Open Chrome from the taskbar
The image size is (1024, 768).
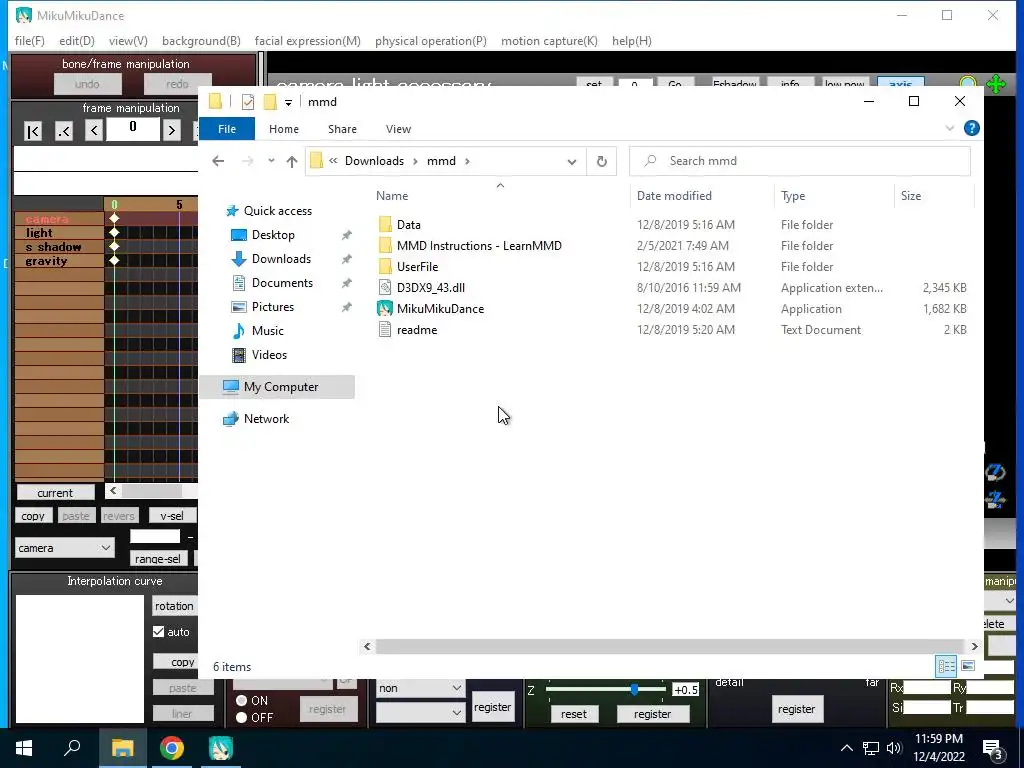click(172, 748)
